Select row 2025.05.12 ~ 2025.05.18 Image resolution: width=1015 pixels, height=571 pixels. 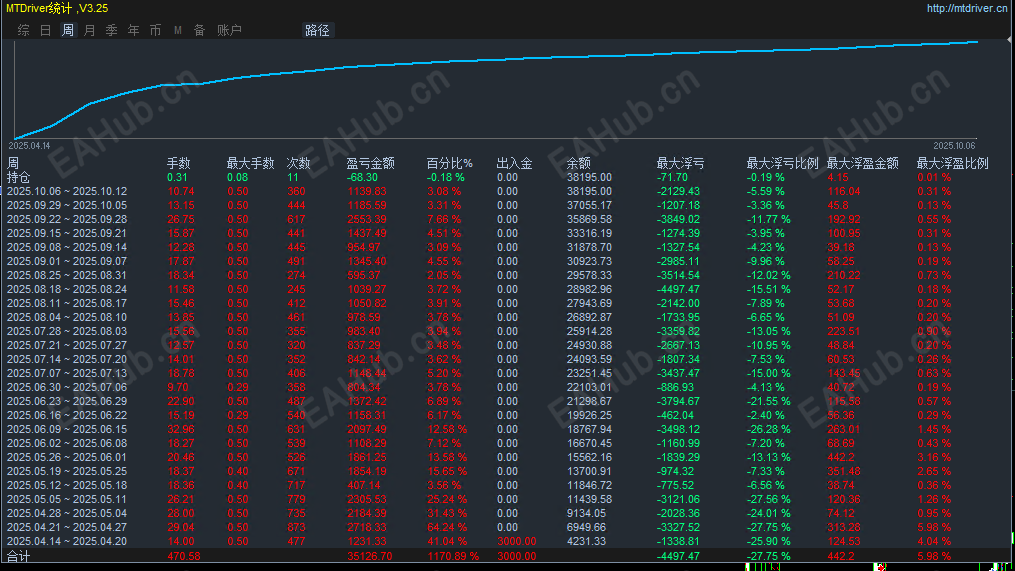point(67,485)
